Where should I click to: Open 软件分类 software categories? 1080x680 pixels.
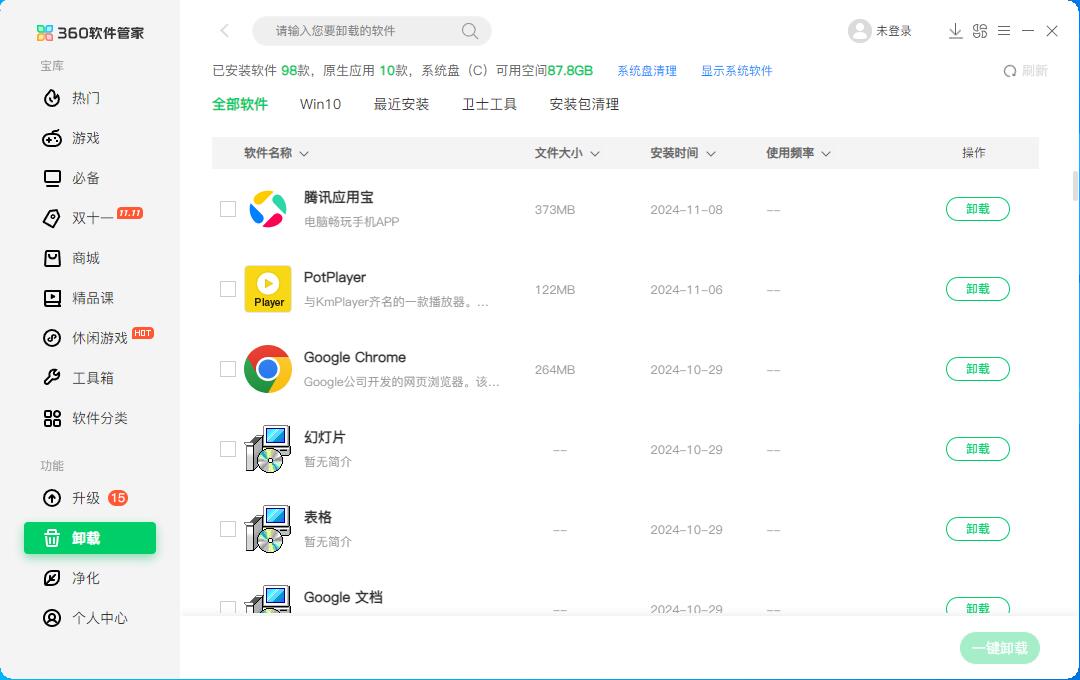tap(85, 418)
